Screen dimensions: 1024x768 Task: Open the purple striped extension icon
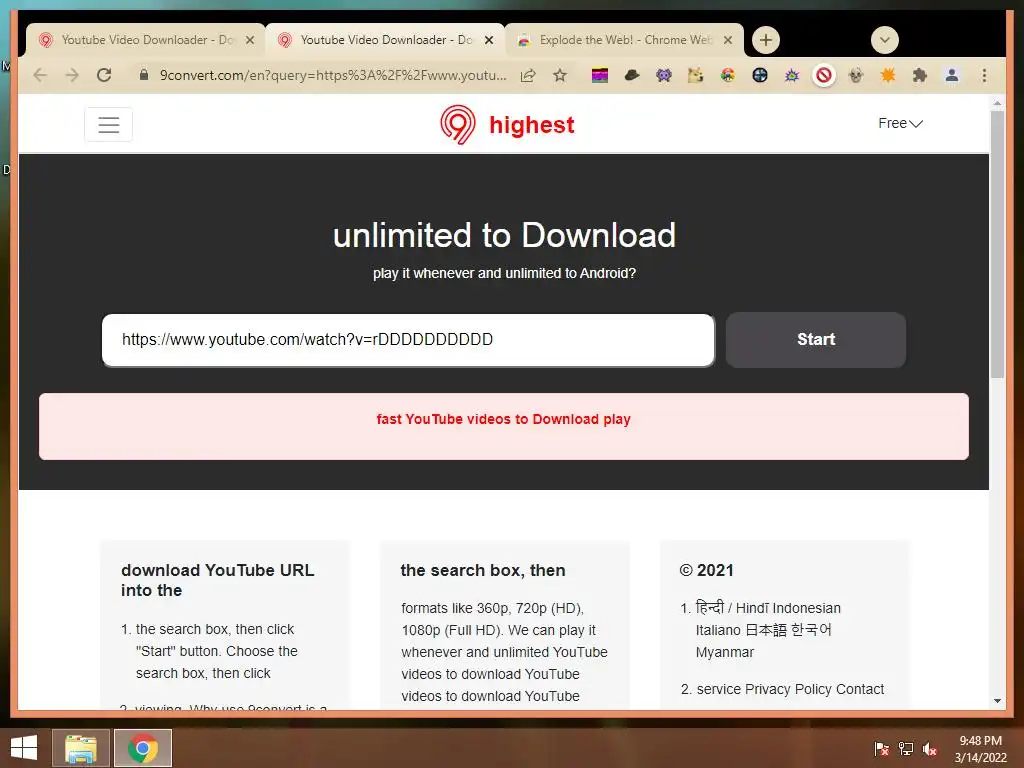(600, 76)
